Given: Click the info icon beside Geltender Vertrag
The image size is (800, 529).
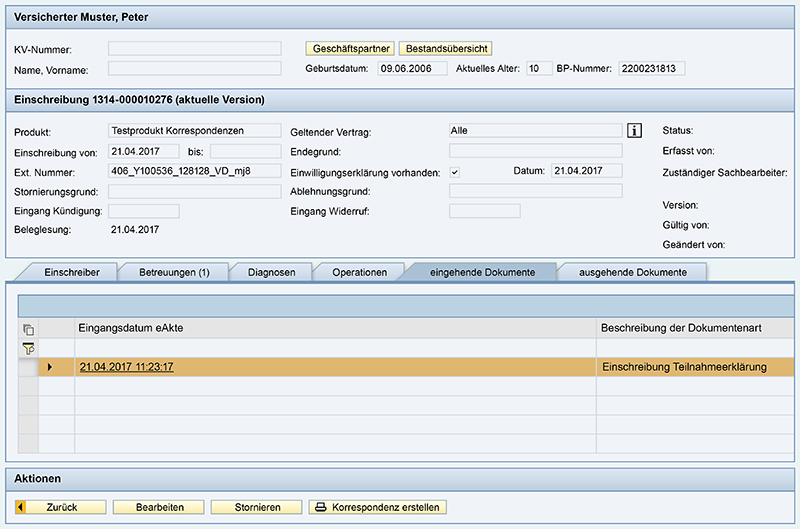Looking at the screenshot, I should 633,131.
